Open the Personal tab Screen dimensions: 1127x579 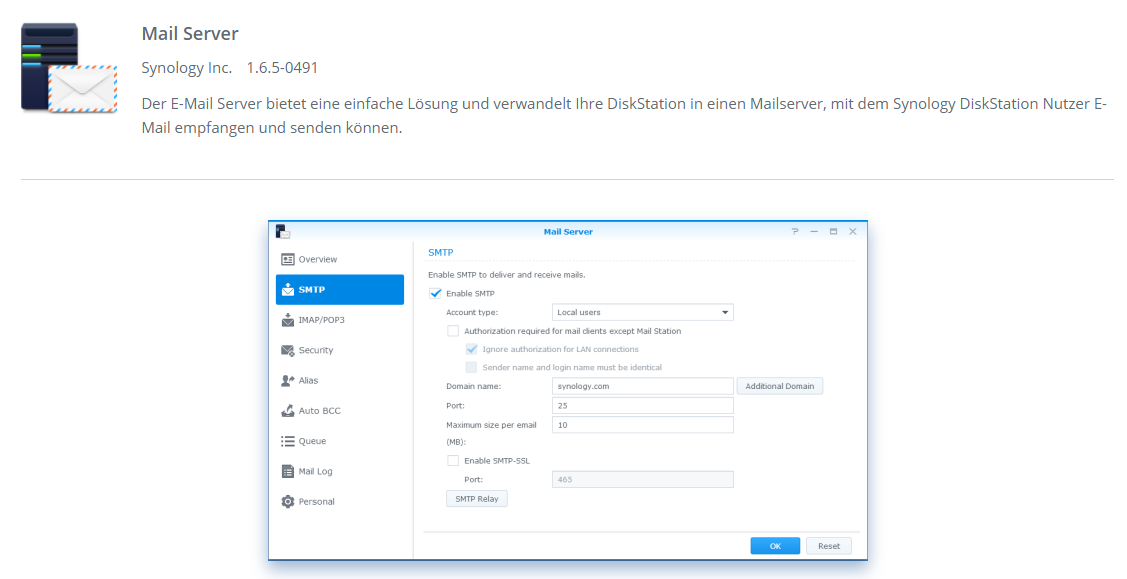pos(340,501)
